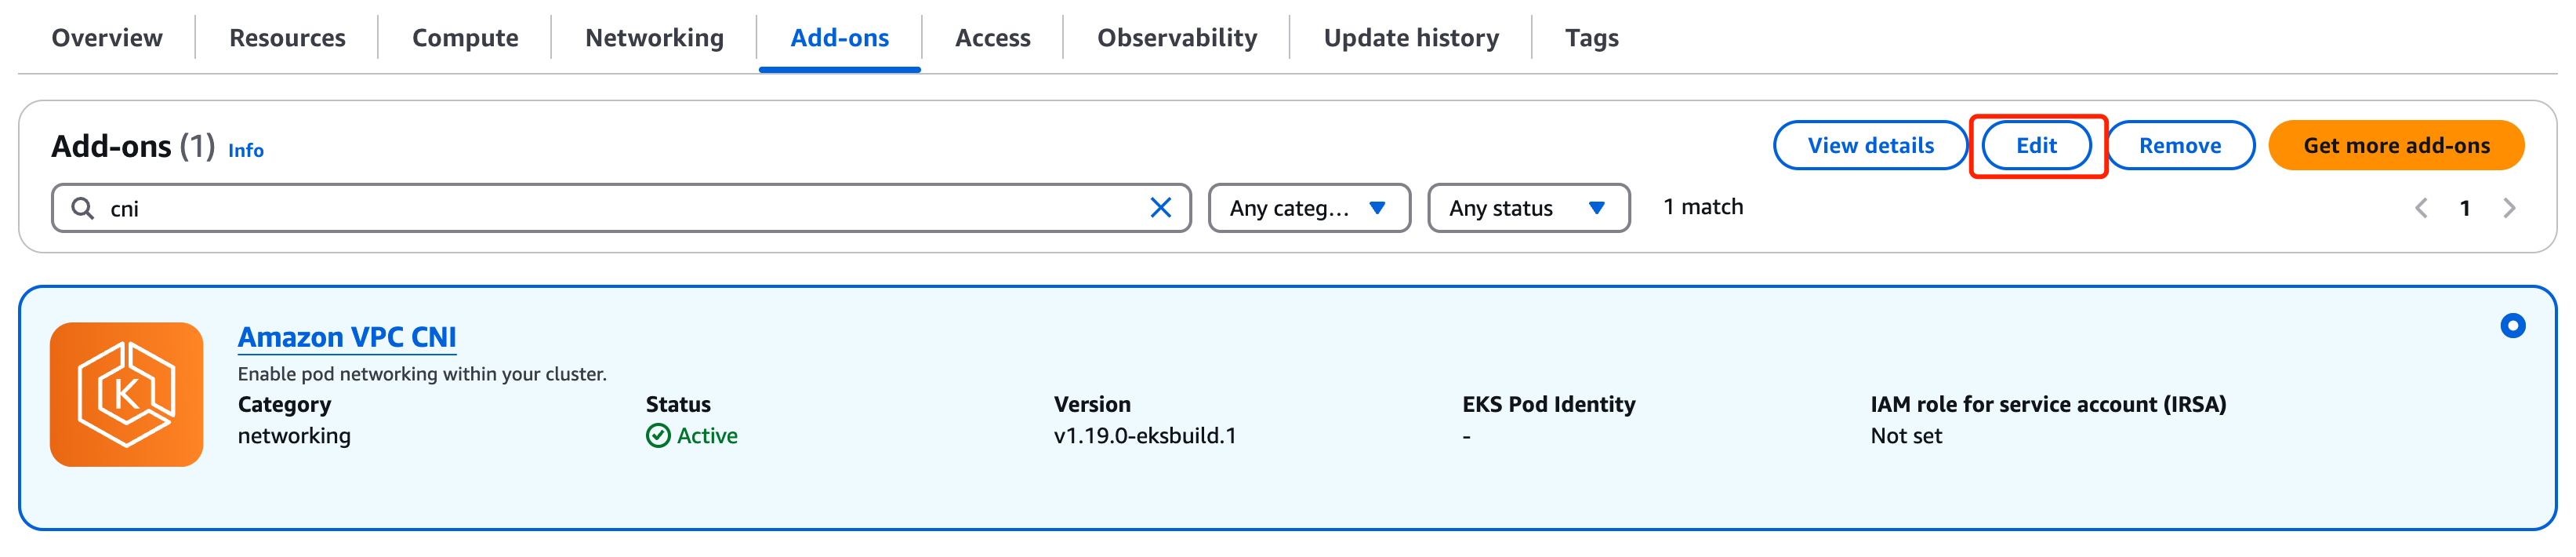Click Get more add-ons button
This screenshot has height=557, width=2576.
(x=2396, y=146)
